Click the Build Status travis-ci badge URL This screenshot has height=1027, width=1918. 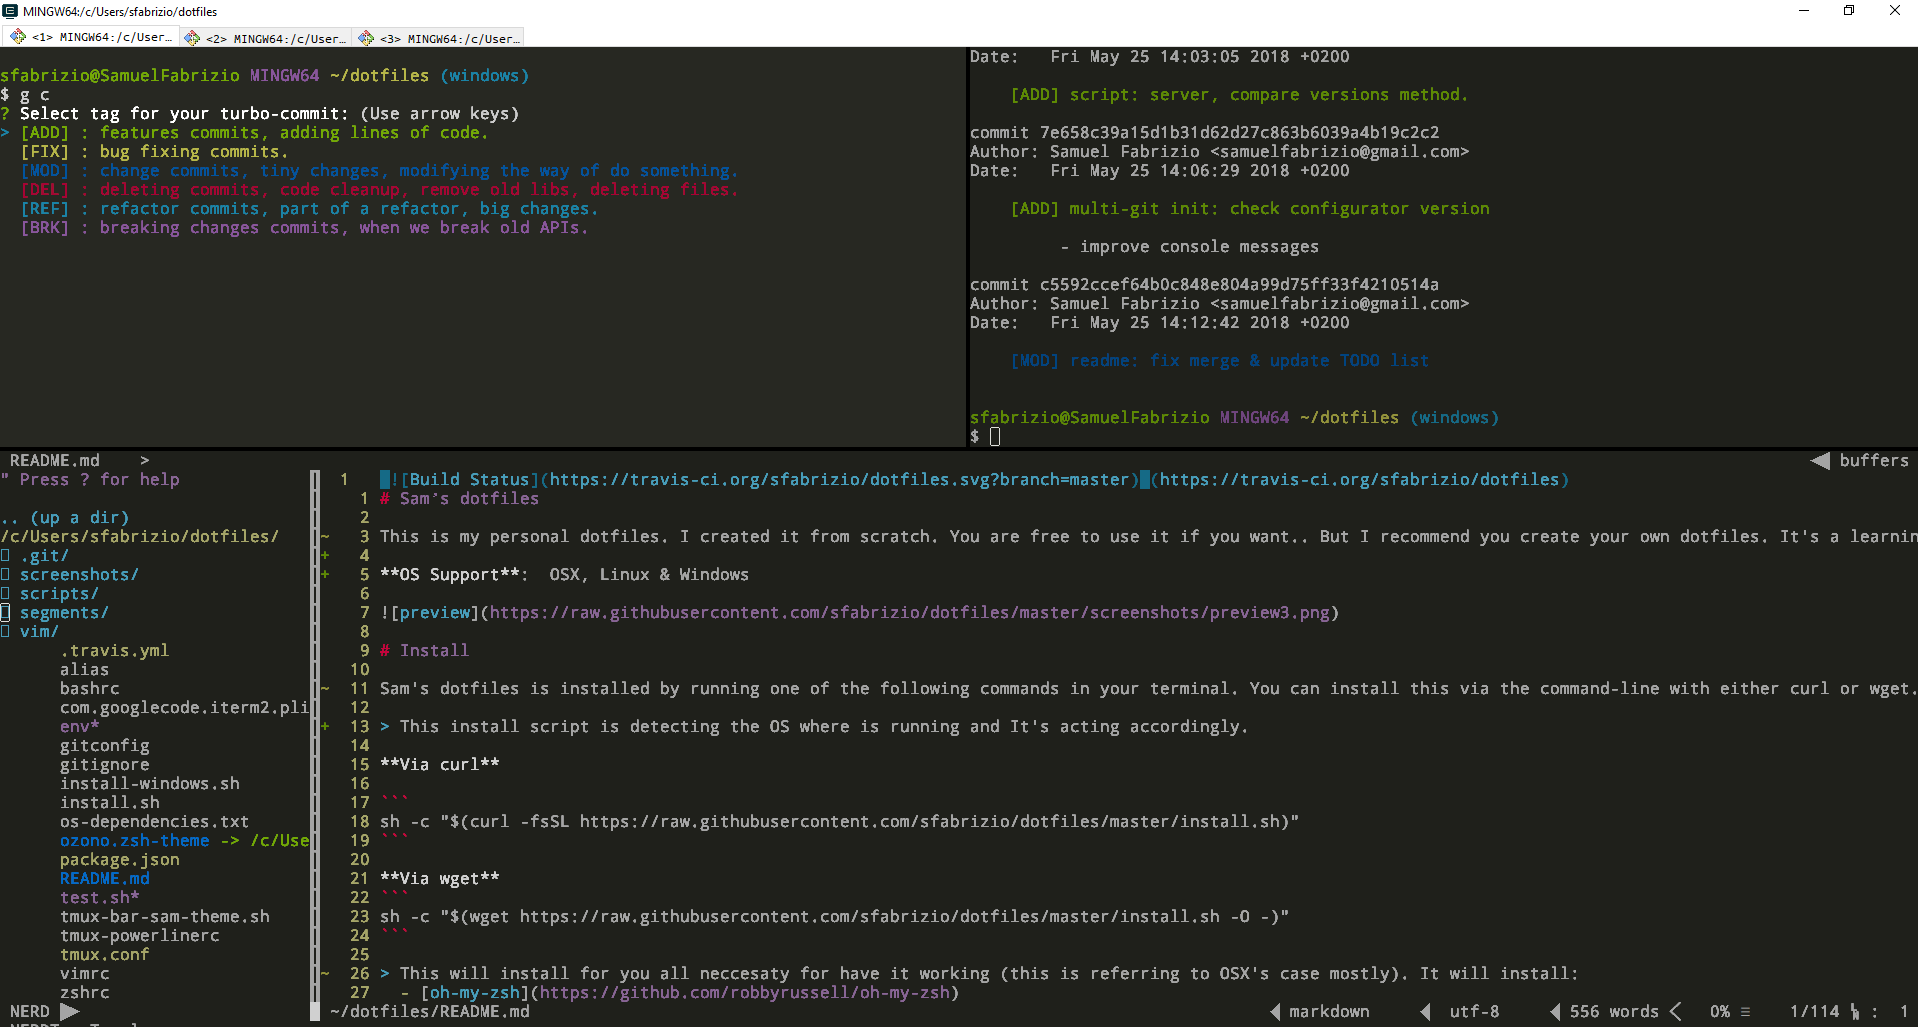pos(840,480)
